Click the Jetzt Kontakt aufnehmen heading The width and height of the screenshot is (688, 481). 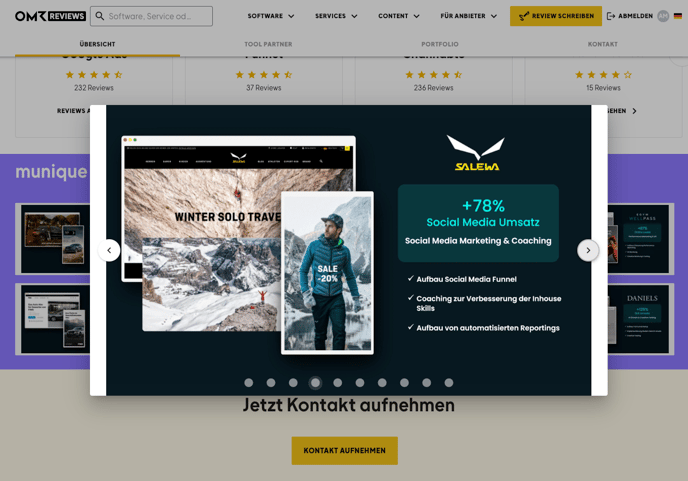(x=349, y=405)
